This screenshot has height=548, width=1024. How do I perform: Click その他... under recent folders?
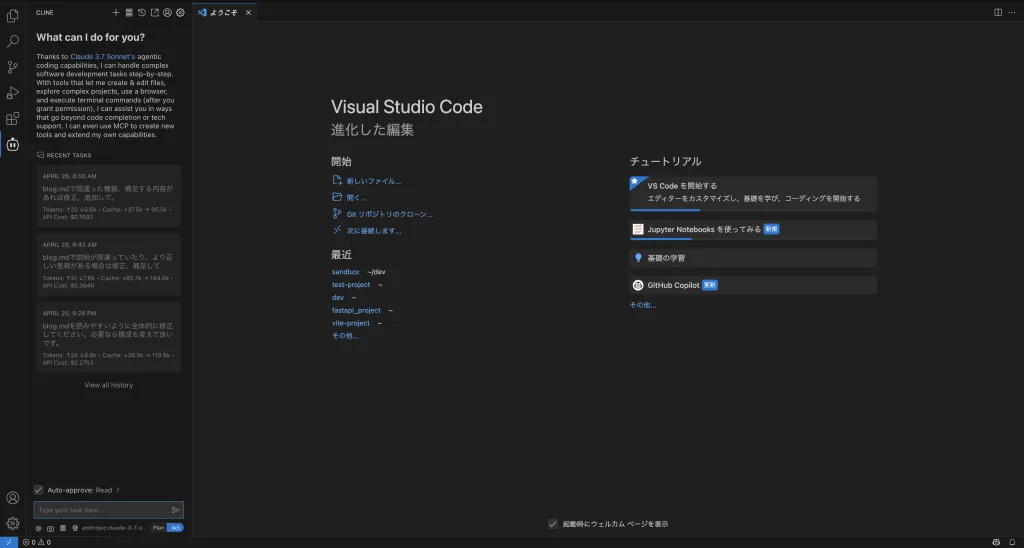345,336
